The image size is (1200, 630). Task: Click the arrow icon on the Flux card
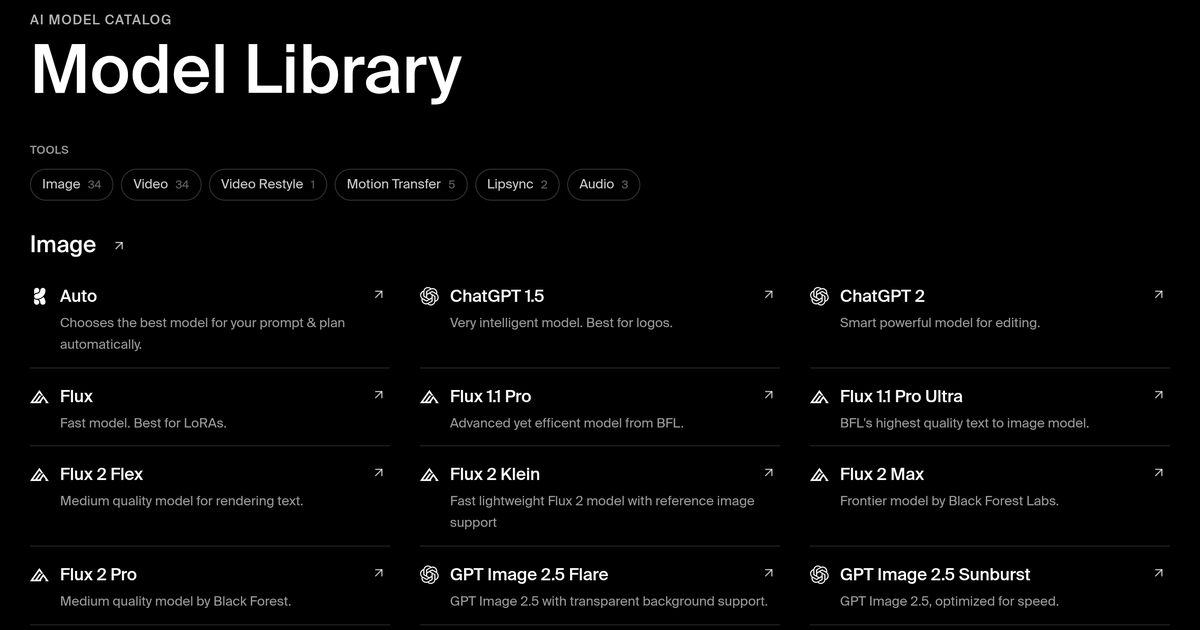[x=378, y=395]
